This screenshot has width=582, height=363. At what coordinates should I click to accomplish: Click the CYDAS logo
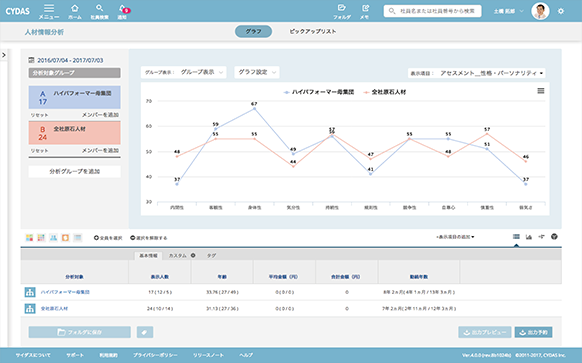17,11
